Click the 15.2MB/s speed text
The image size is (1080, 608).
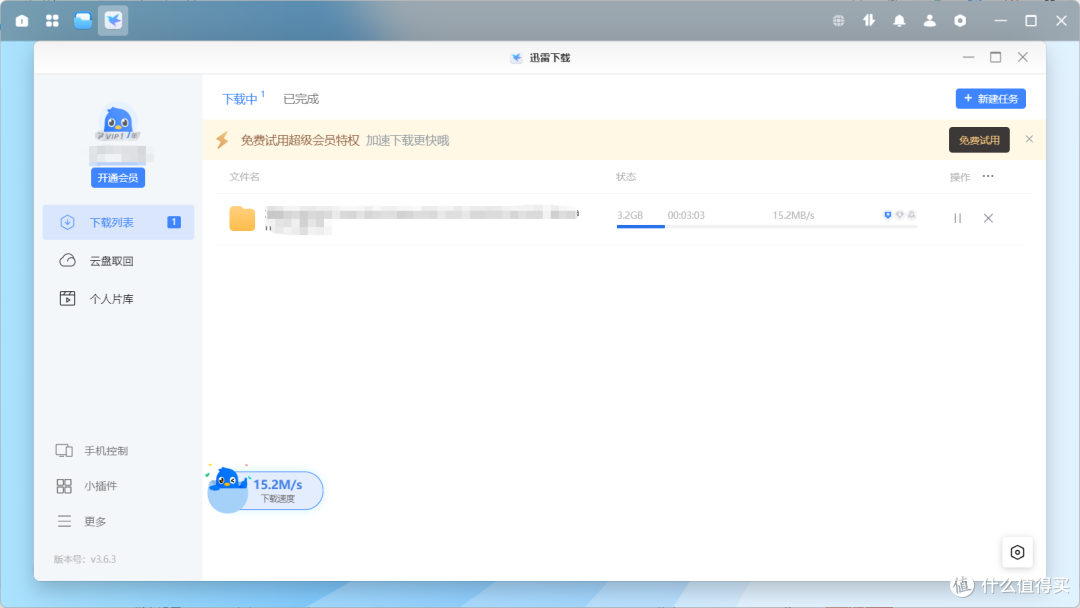click(793, 216)
